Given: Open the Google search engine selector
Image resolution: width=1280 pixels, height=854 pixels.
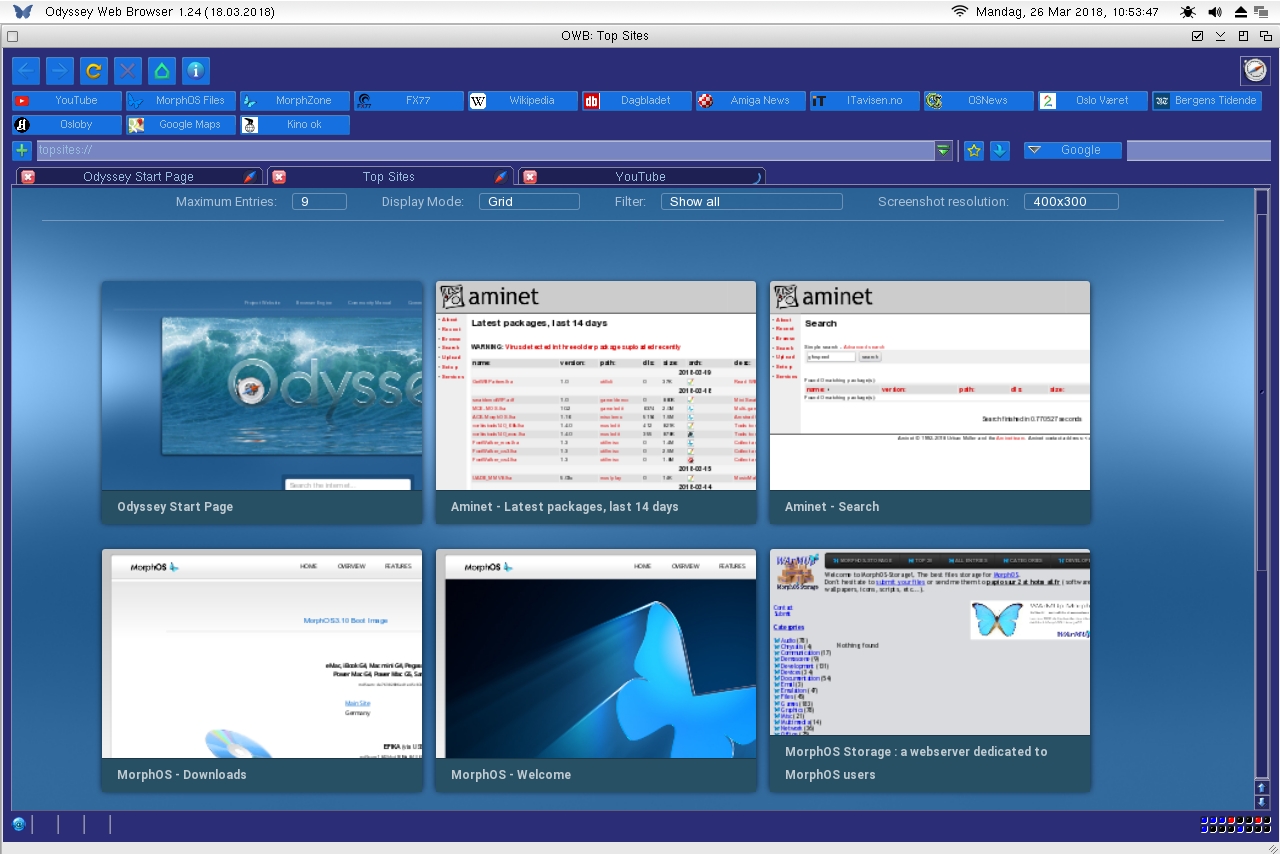Looking at the screenshot, I should 1071,150.
